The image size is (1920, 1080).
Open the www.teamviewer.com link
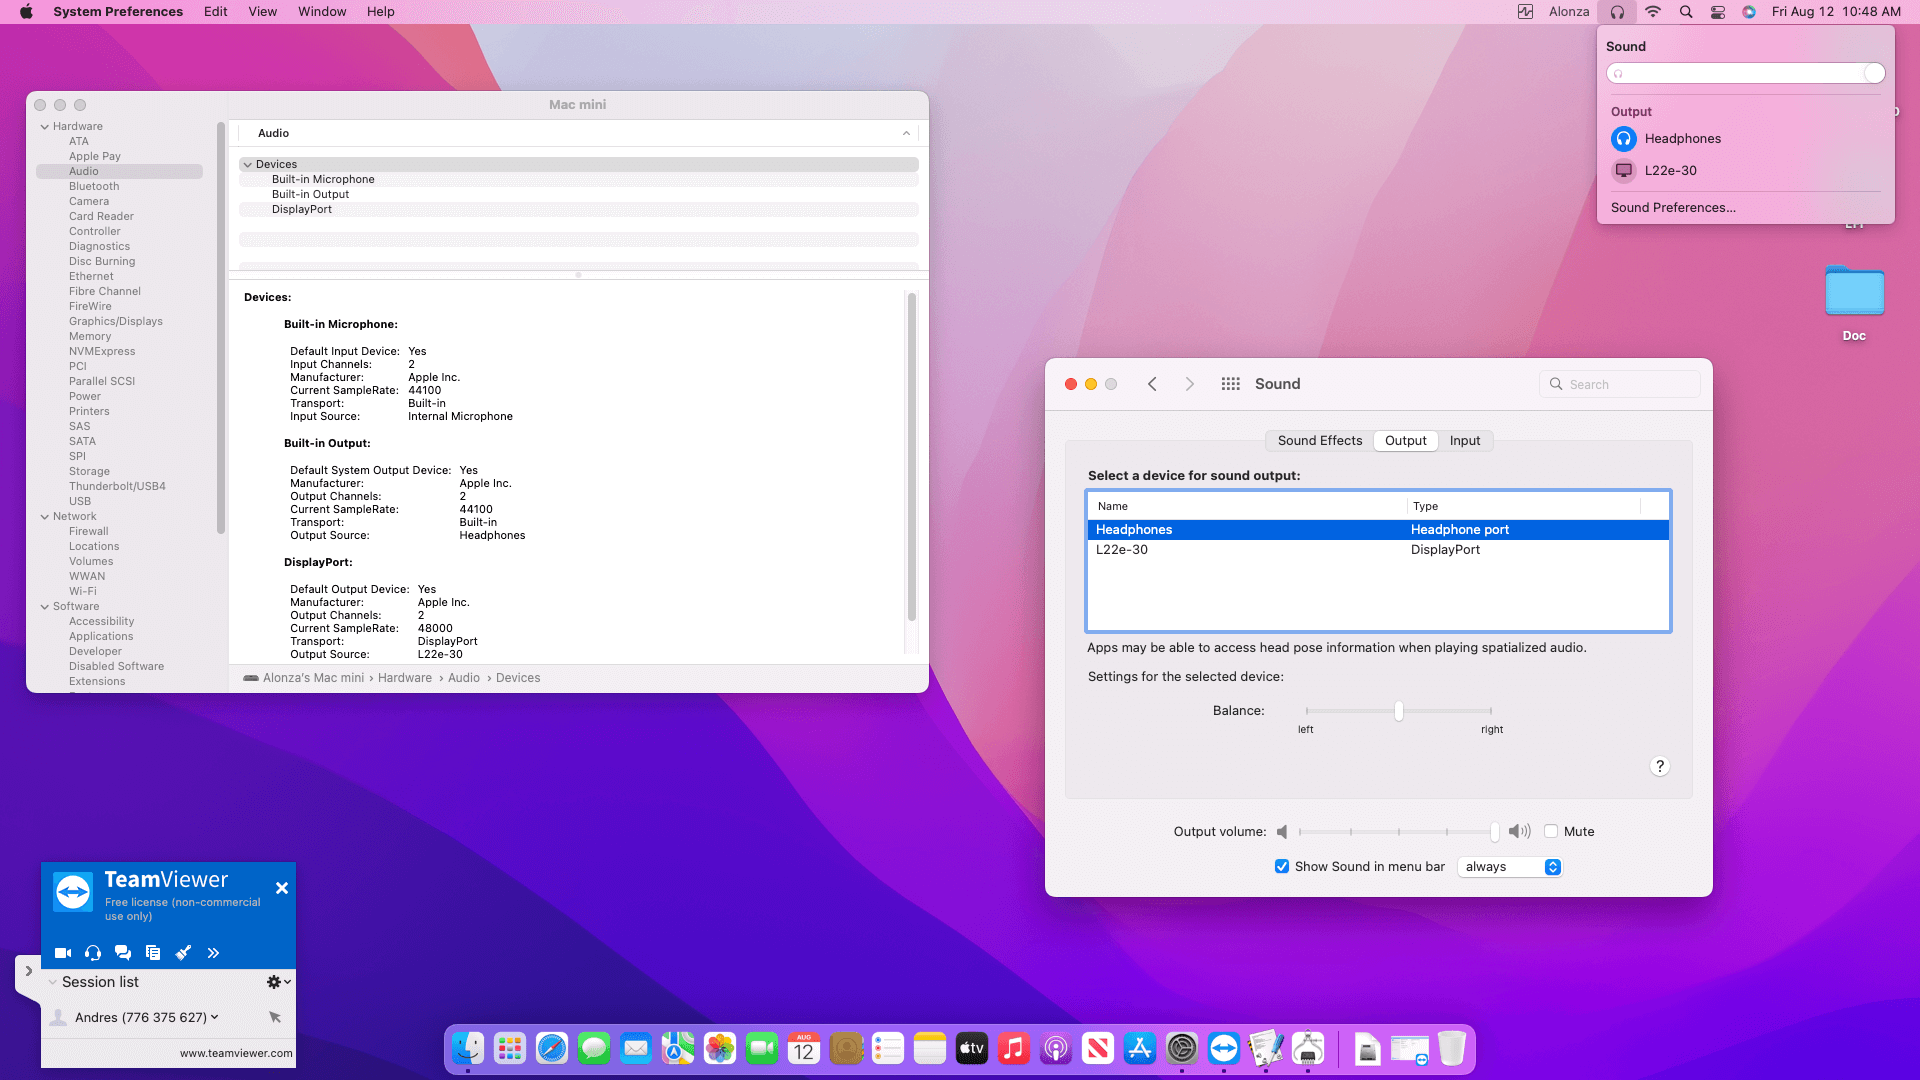tap(236, 1053)
